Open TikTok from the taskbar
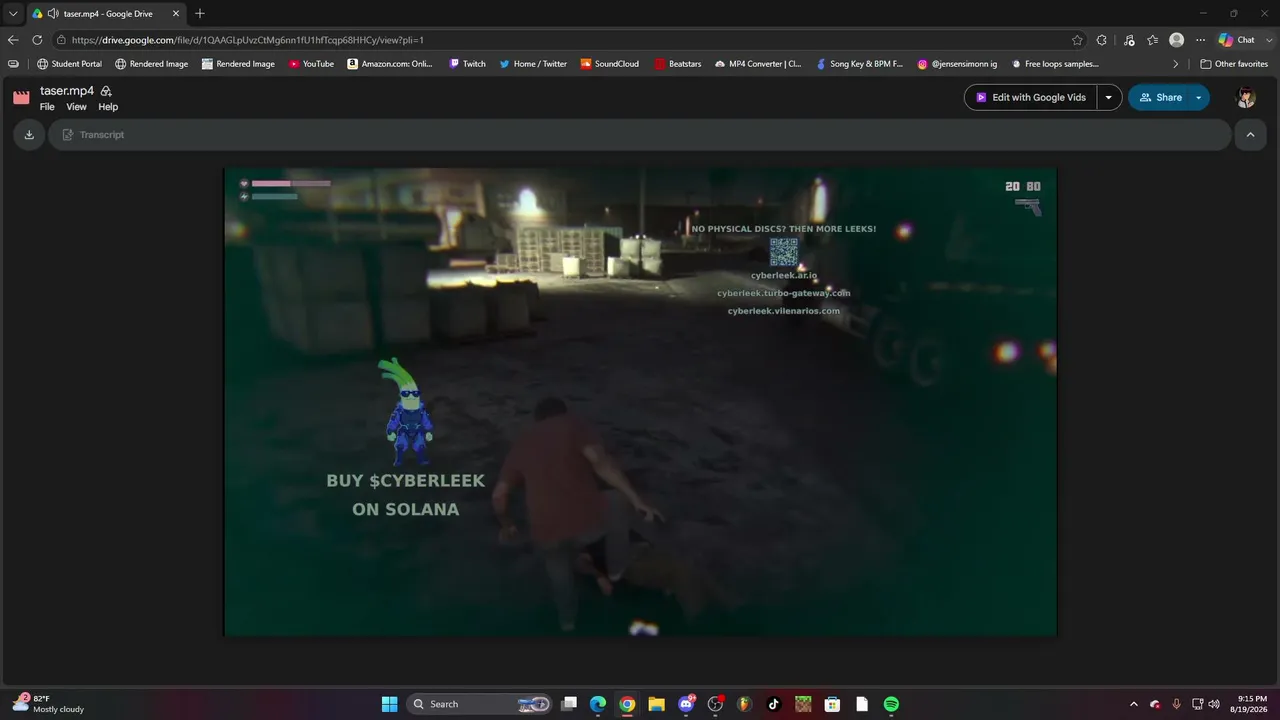The height and width of the screenshot is (720, 1280). [x=773, y=704]
